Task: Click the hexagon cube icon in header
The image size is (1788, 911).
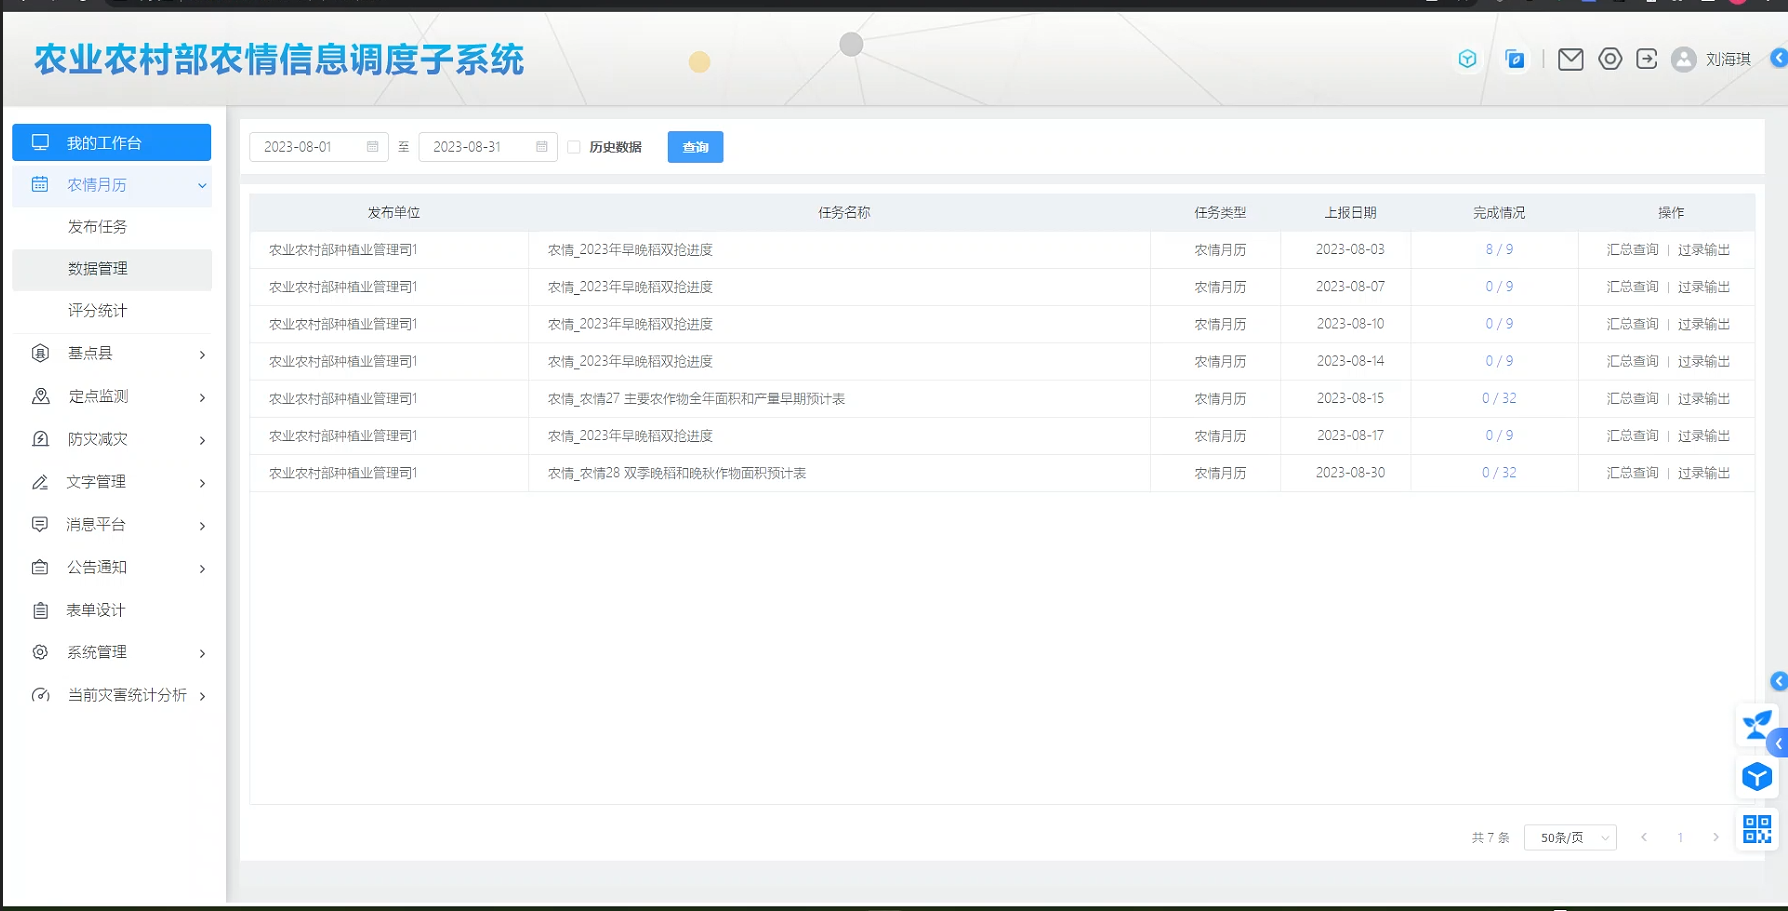Action: 1467,59
